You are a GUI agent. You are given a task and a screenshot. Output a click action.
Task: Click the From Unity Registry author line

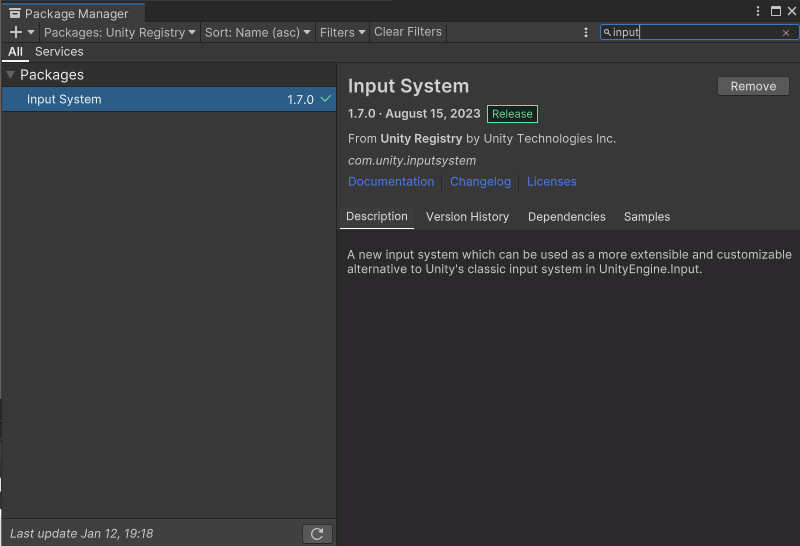(482, 139)
